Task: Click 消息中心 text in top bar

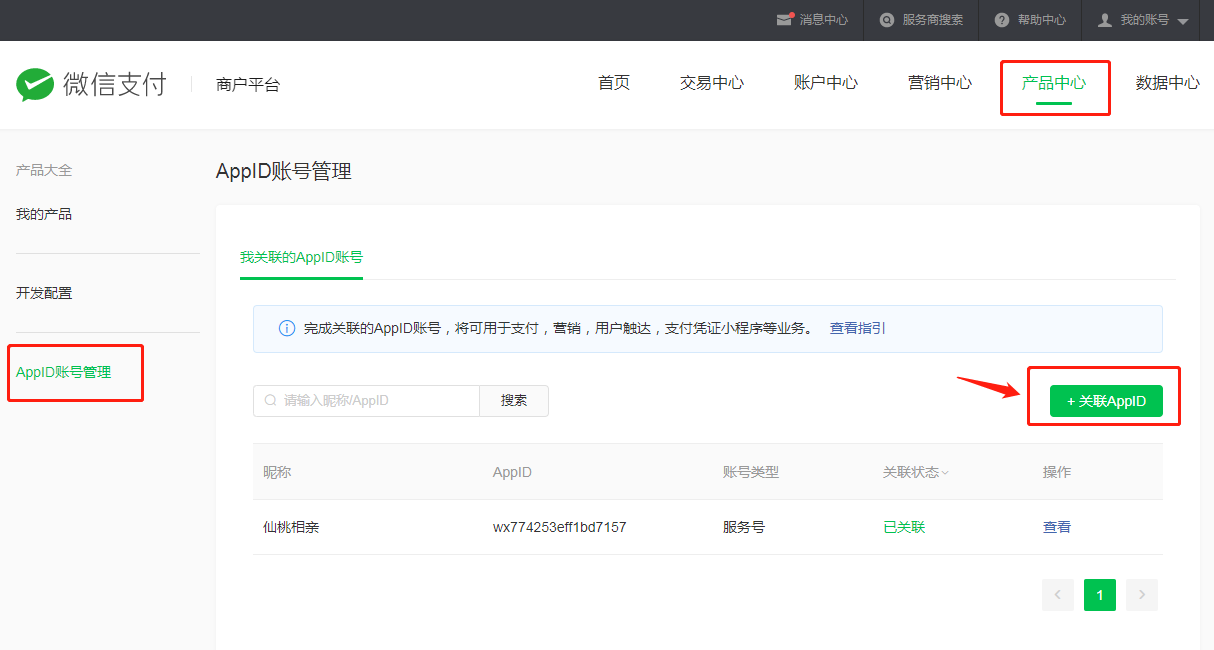Action: (824, 20)
